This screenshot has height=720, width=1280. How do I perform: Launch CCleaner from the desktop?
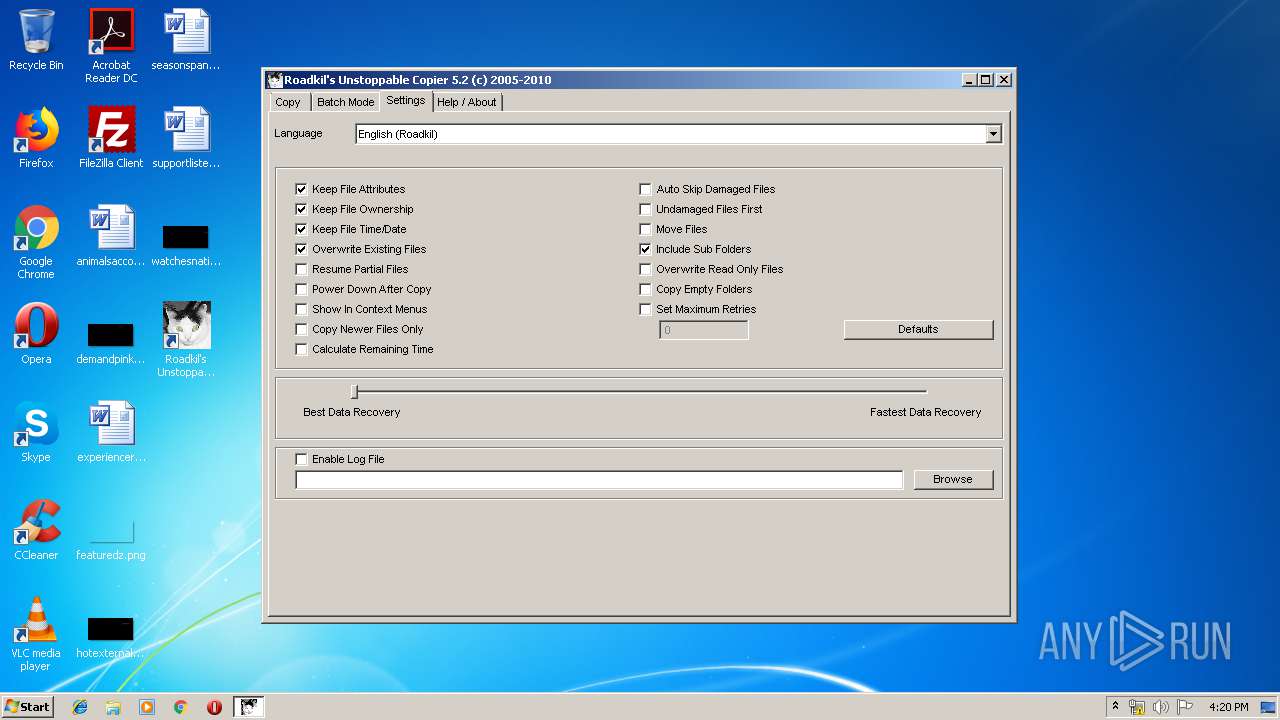click(36, 530)
